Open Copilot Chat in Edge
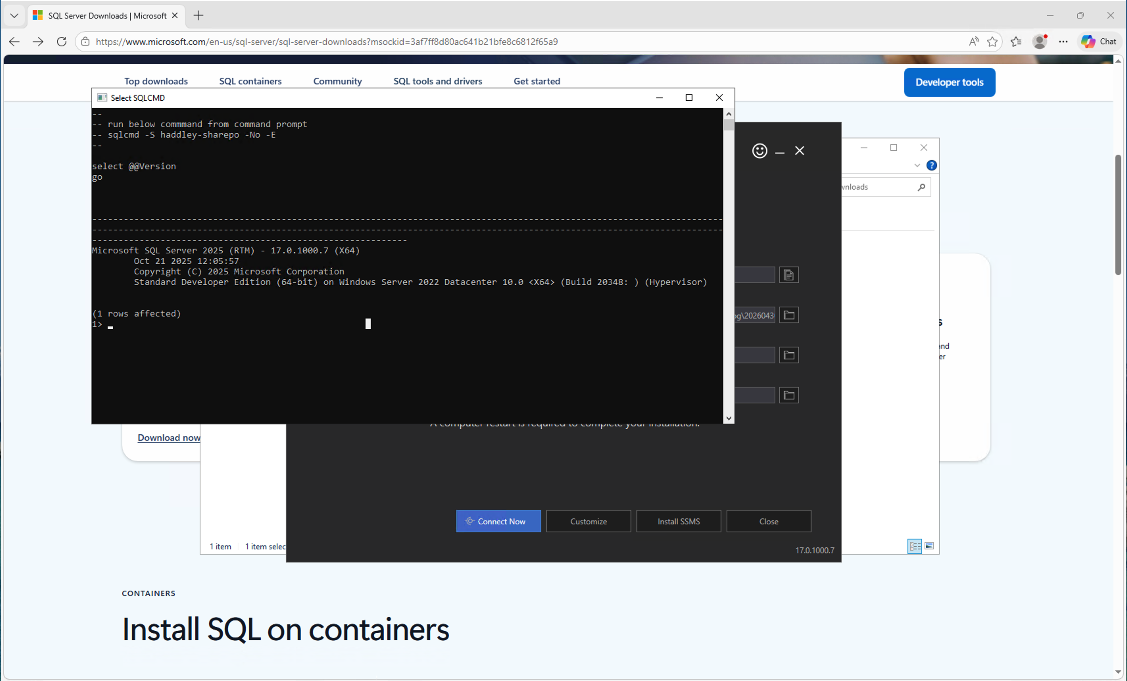1127x681 pixels. coord(1098,42)
